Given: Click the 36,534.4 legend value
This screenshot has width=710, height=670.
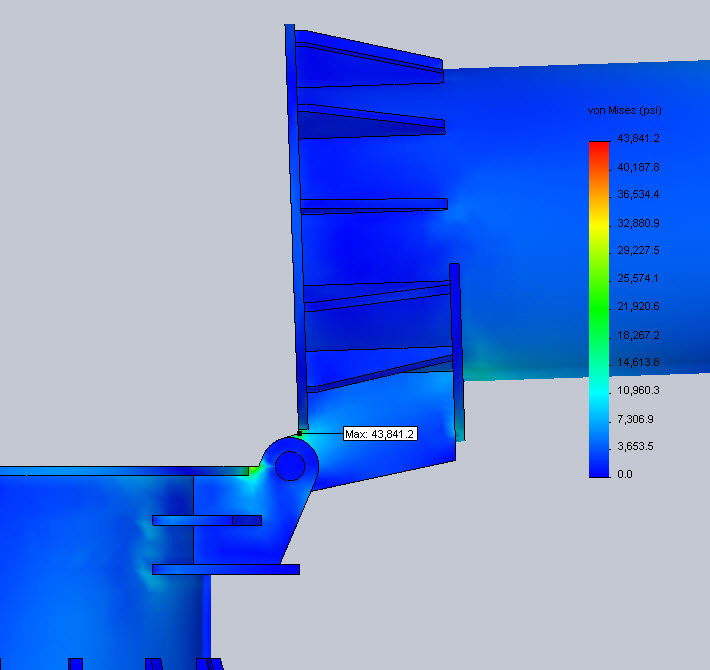Looking at the screenshot, I should tap(638, 194).
